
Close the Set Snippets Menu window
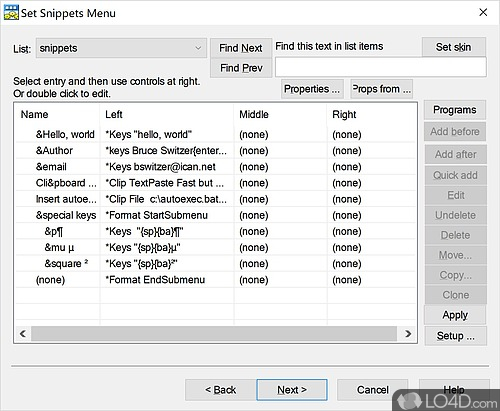coord(483,13)
